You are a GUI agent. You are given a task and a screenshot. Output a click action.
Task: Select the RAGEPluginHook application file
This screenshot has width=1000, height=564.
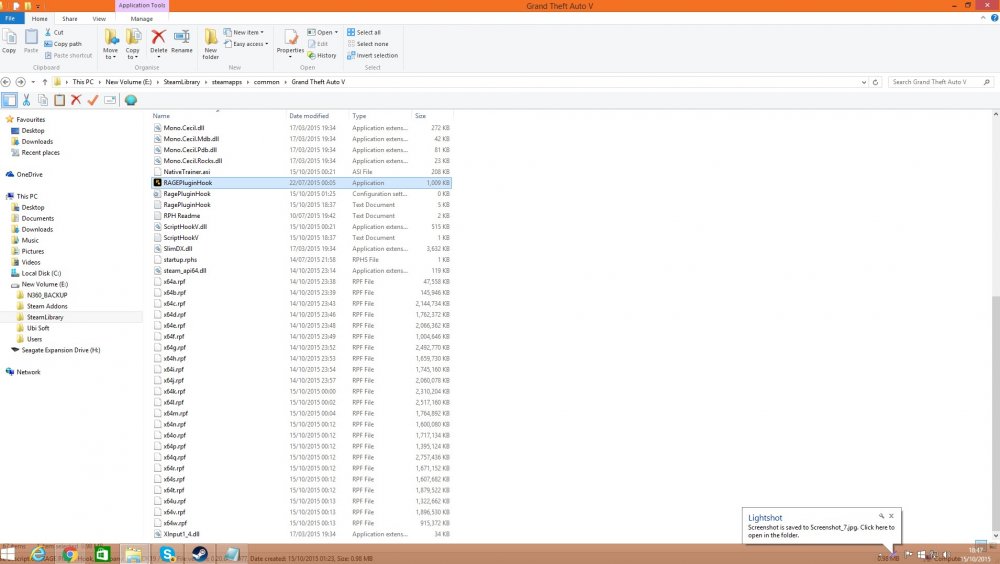[301, 182]
